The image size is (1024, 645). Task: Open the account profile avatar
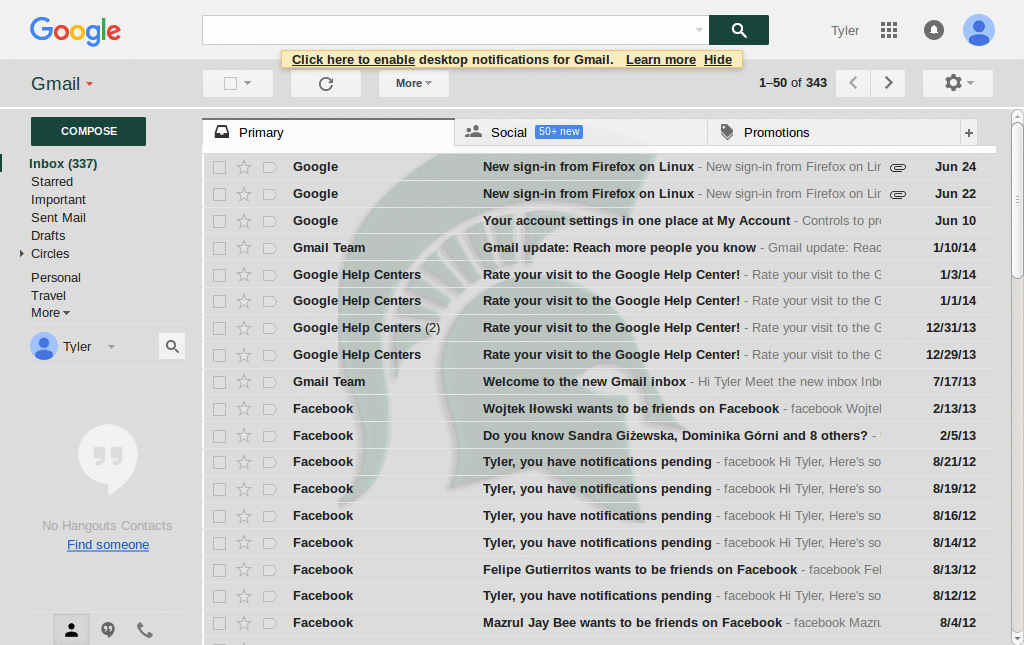pos(978,30)
